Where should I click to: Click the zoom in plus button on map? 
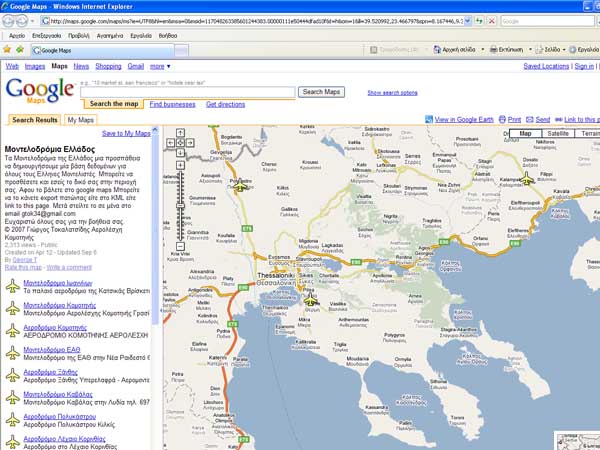point(181,166)
